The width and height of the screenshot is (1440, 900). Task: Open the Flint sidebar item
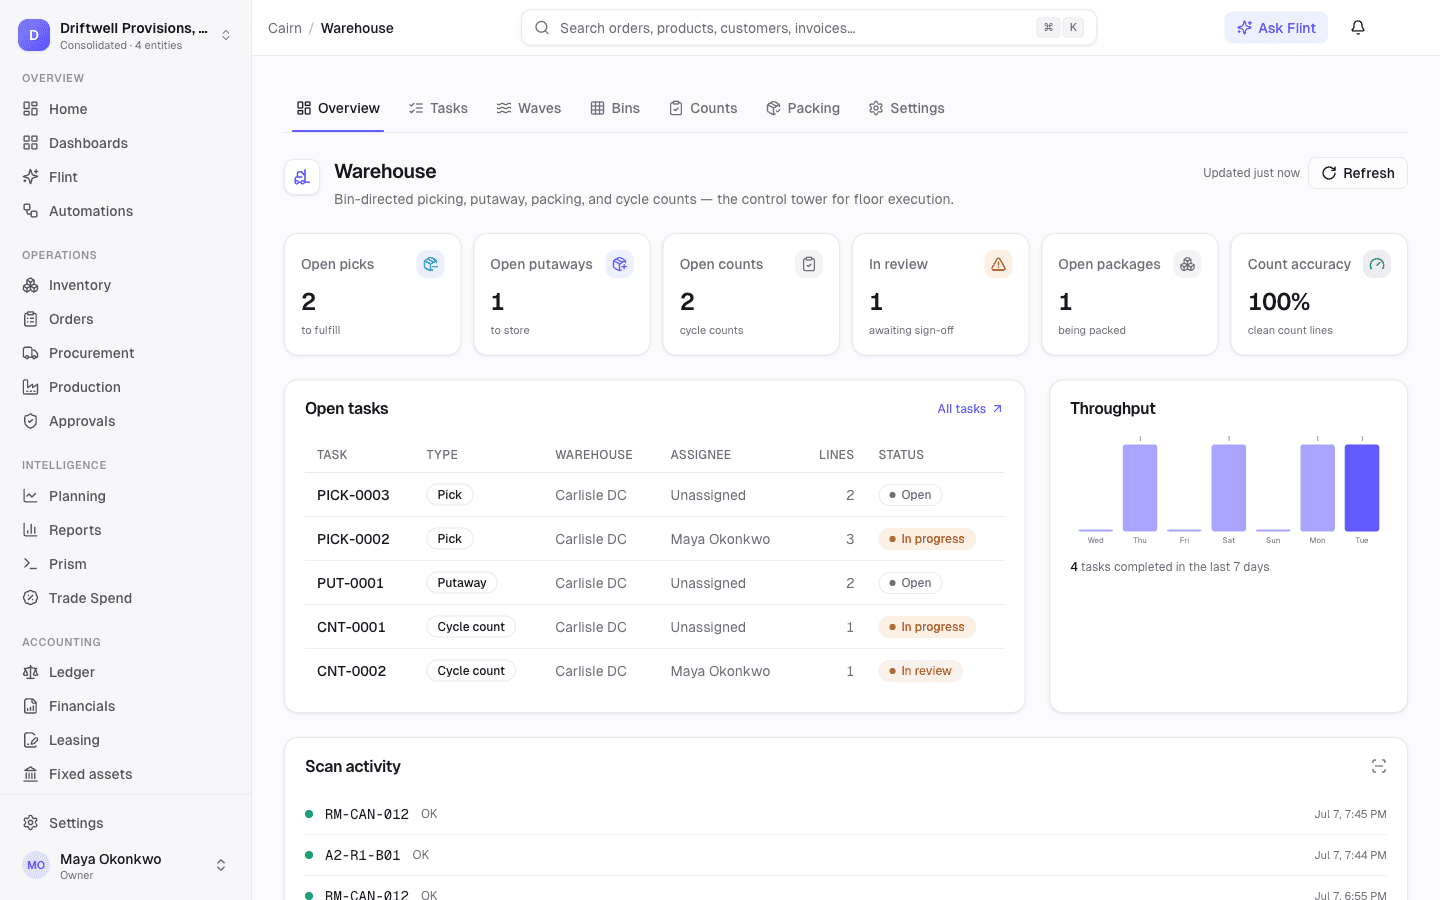[125, 177]
